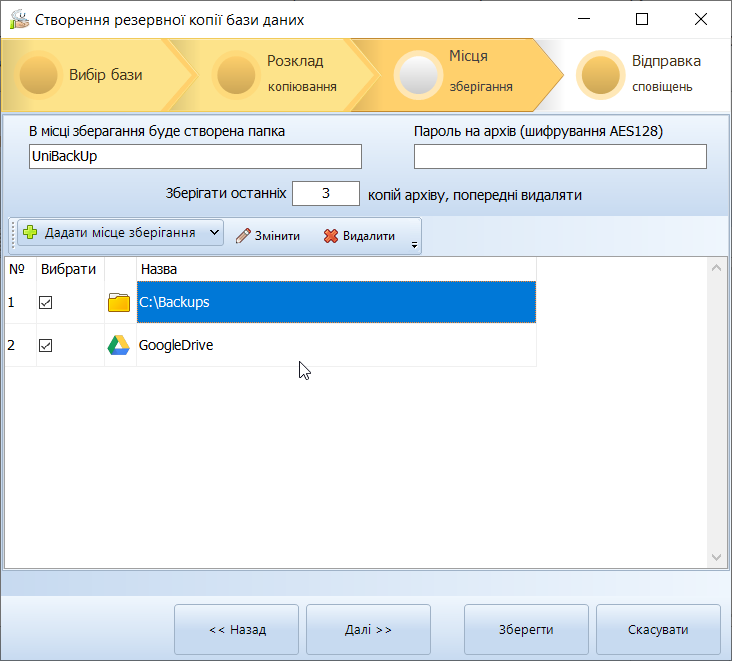The width and height of the screenshot is (732, 661).
Task: Click the list scrollbar down arrow
Action: click(717, 557)
